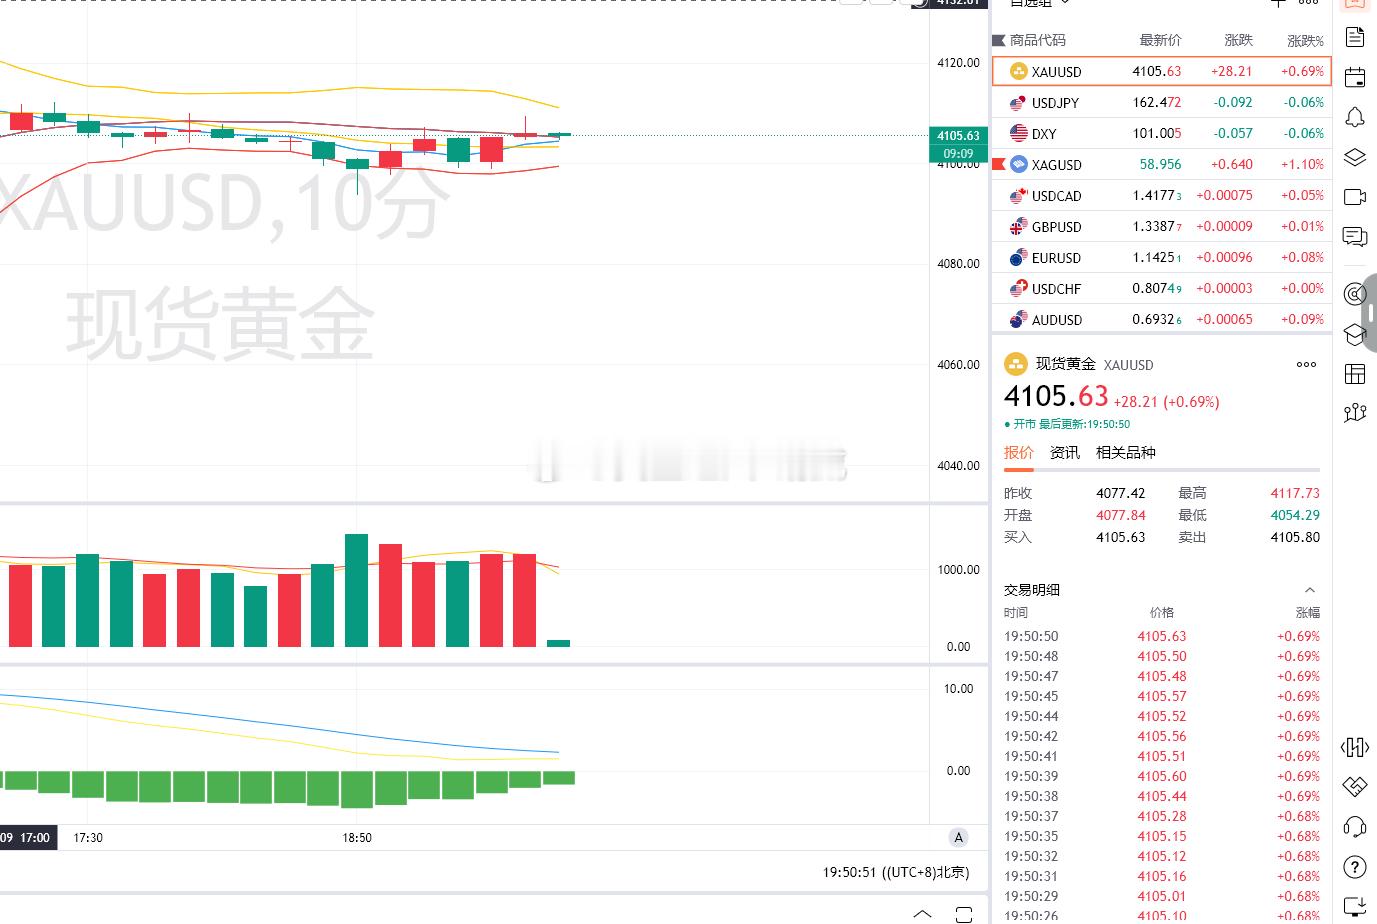Click the tallest green volume bar
Viewport: 1377px width, 924px height.
[357, 590]
